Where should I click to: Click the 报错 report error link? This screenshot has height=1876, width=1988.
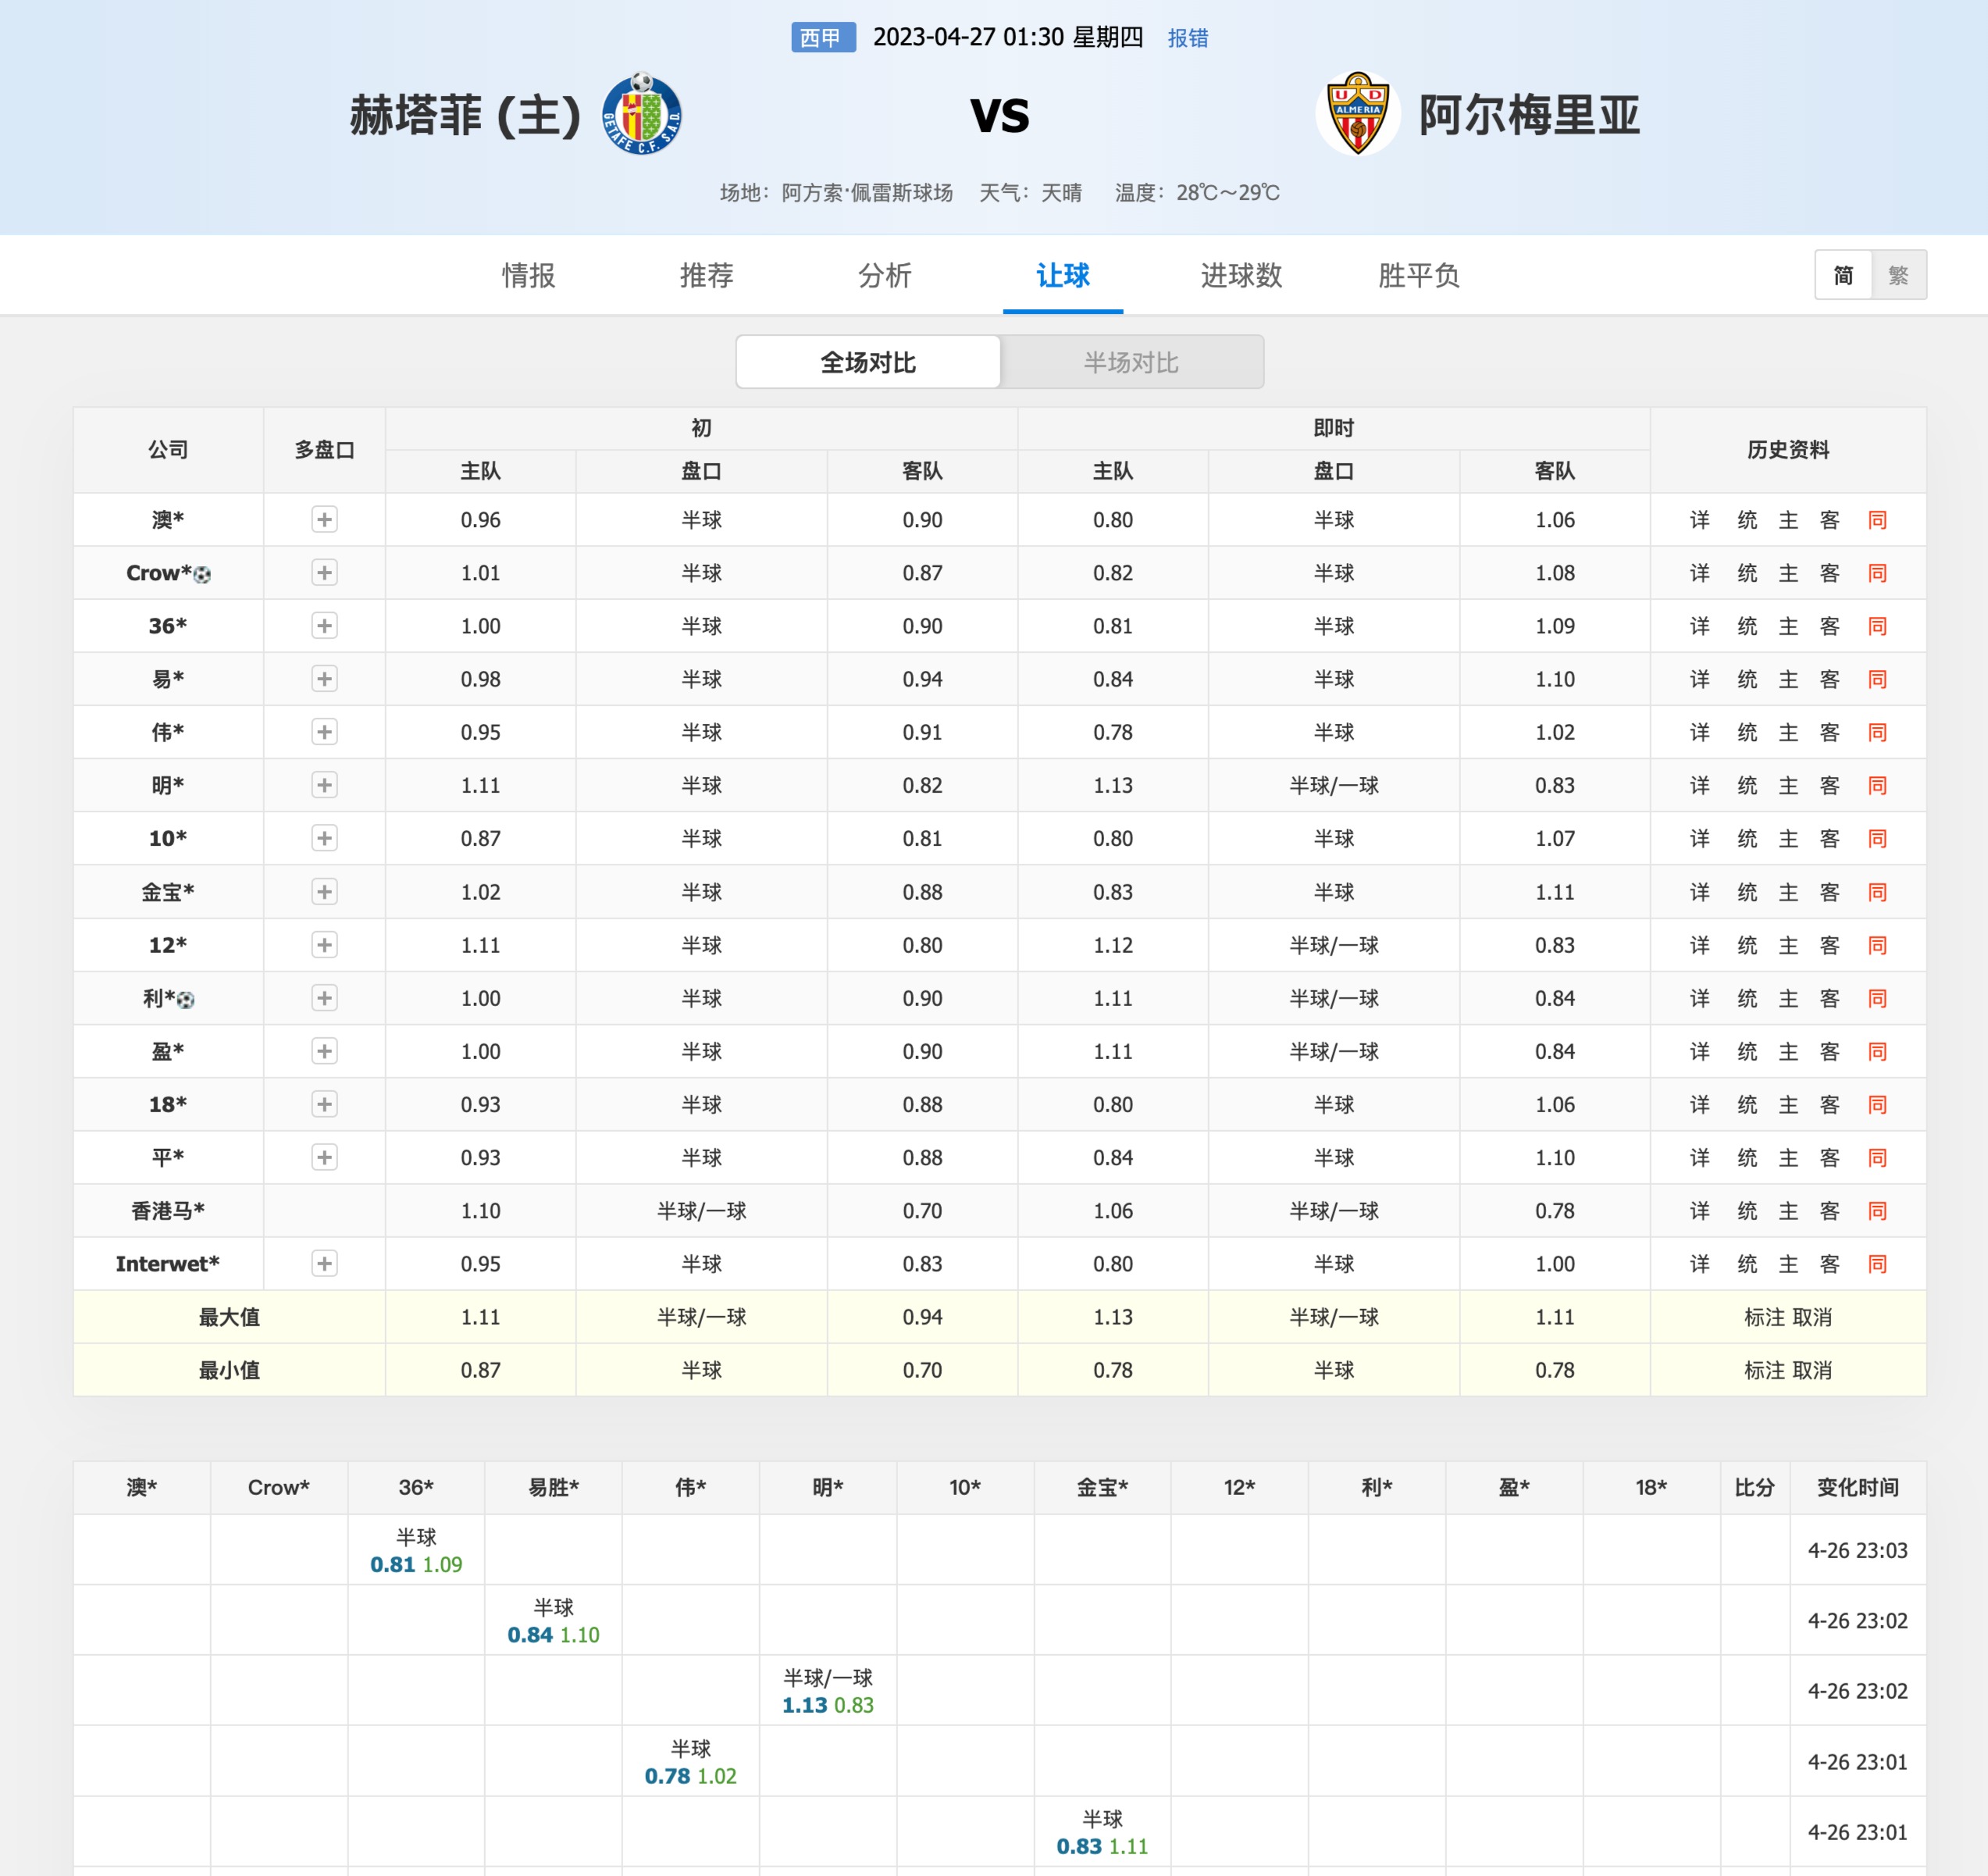[1188, 38]
